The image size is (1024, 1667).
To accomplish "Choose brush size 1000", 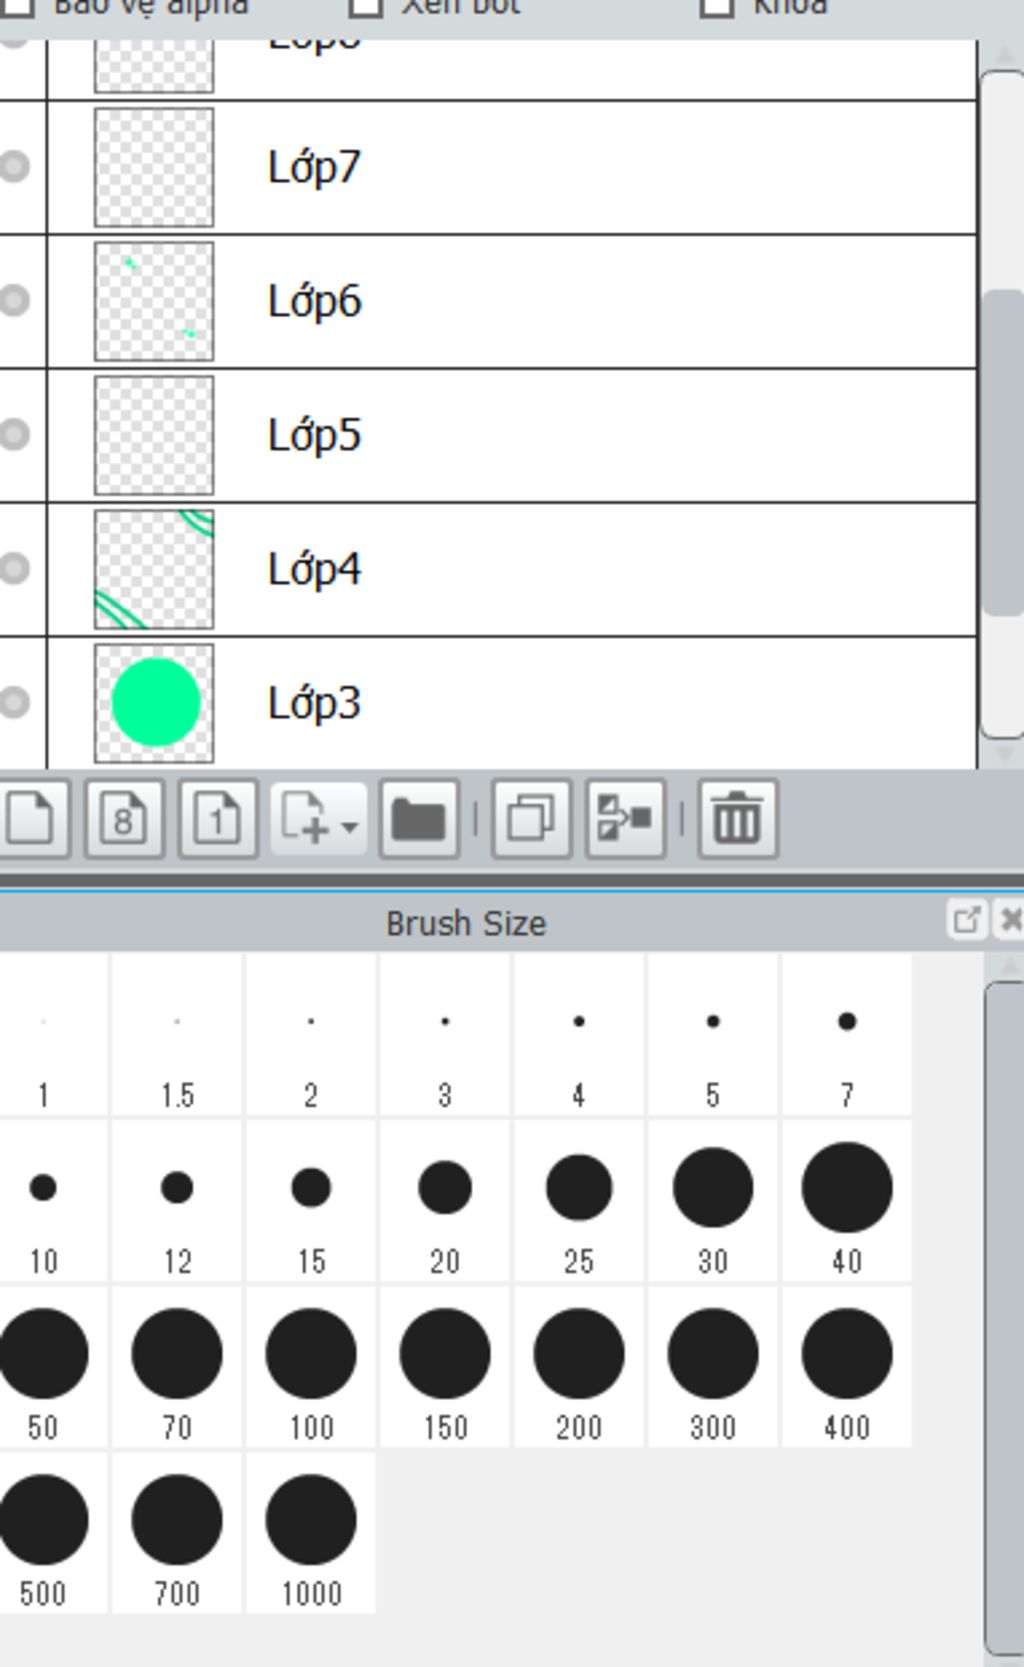I will click(x=311, y=1533).
